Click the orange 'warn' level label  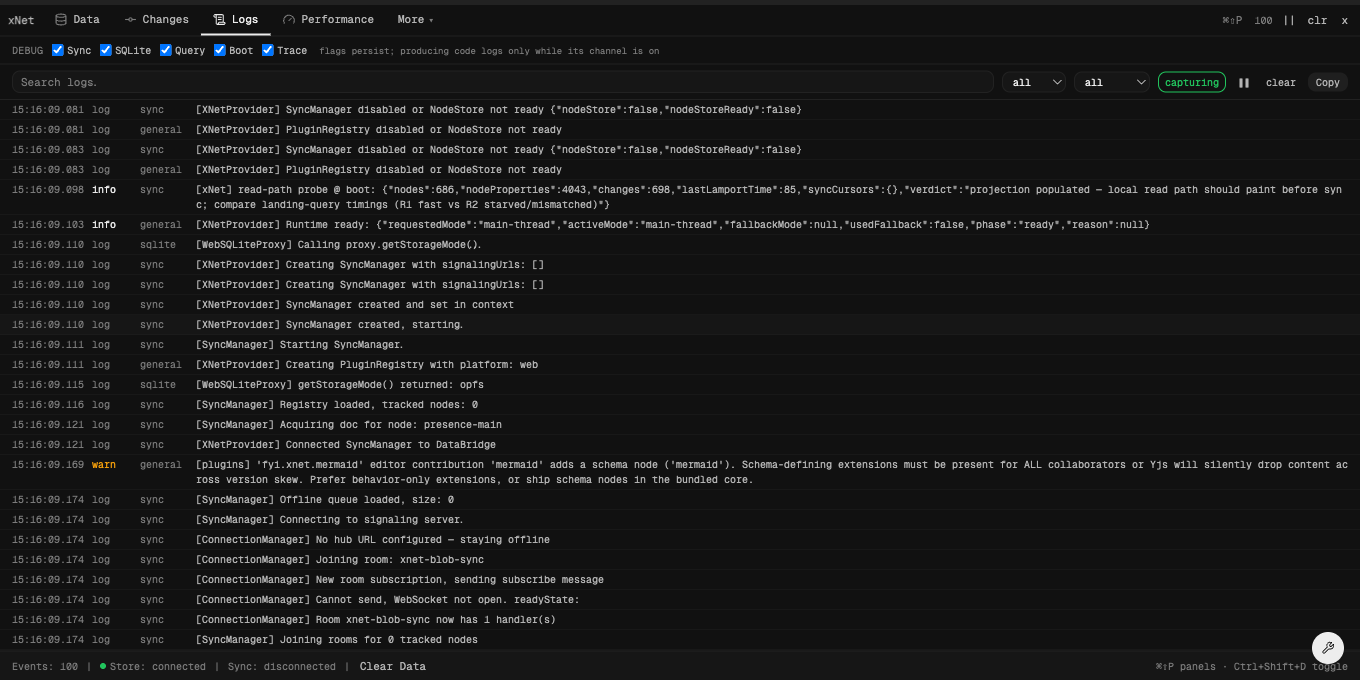[104, 465]
